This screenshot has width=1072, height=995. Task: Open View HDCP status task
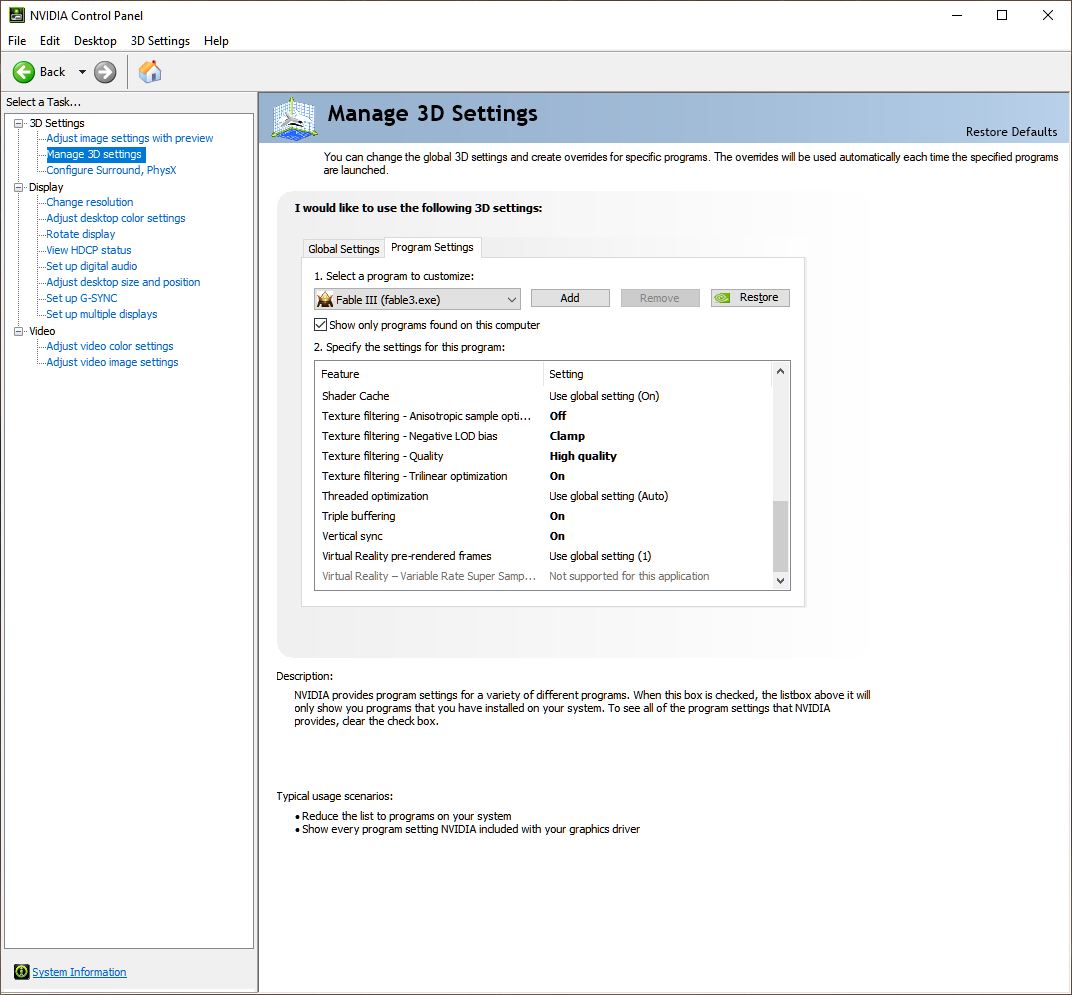click(x=89, y=250)
